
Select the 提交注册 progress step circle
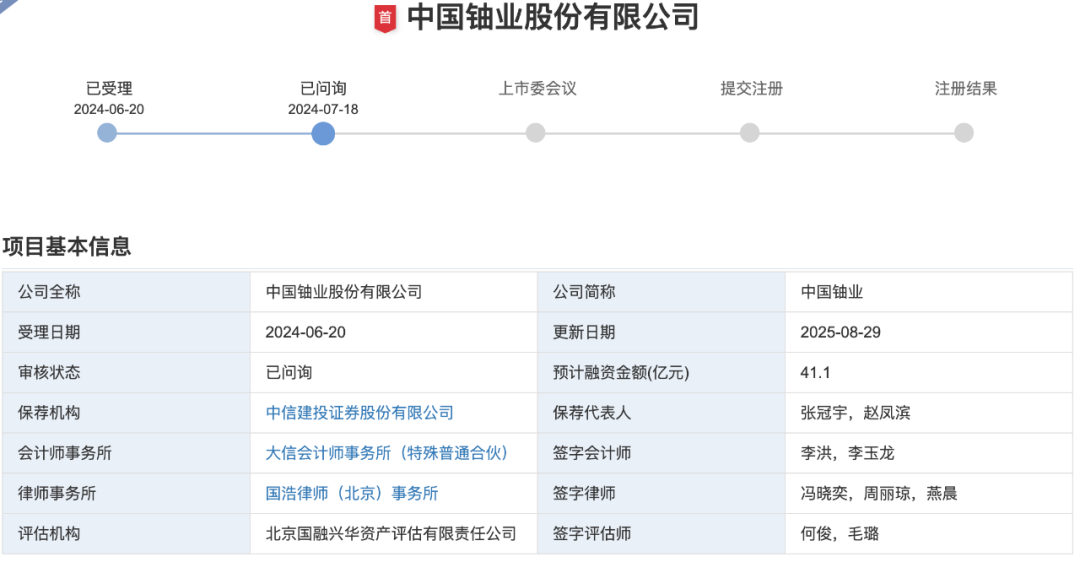[x=749, y=133]
